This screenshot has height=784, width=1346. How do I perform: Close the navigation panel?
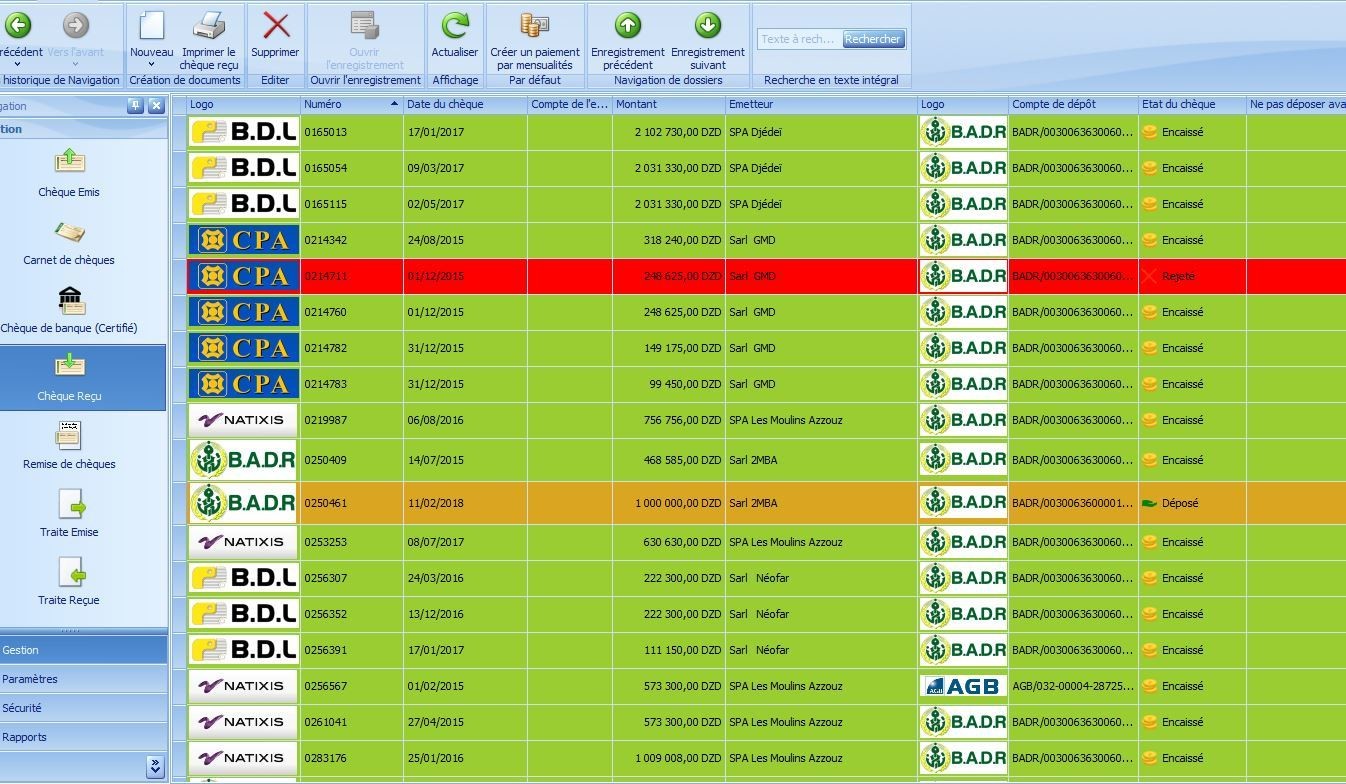coord(156,106)
